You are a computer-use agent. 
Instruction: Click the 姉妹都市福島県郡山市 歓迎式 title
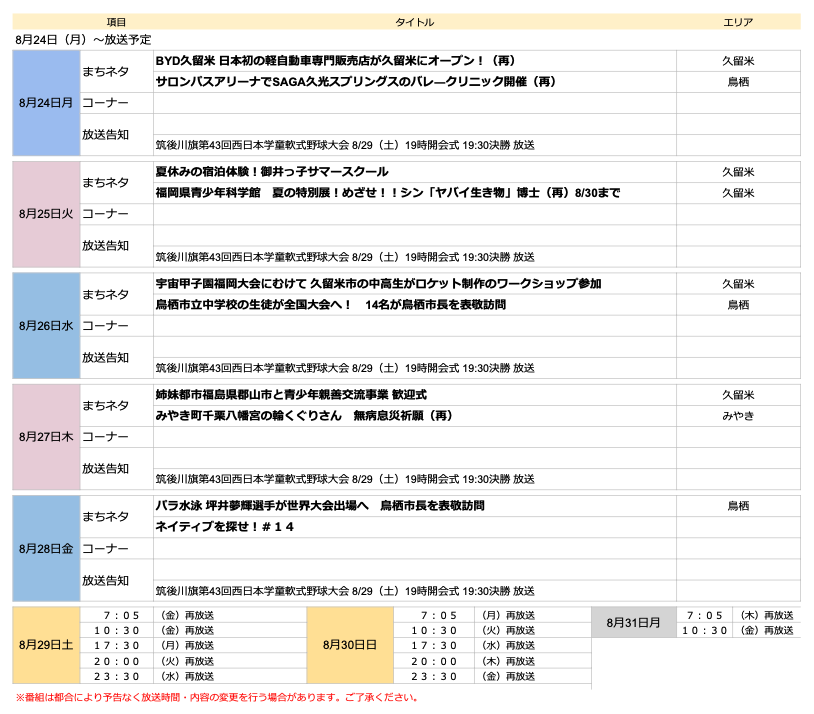point(291,395)
